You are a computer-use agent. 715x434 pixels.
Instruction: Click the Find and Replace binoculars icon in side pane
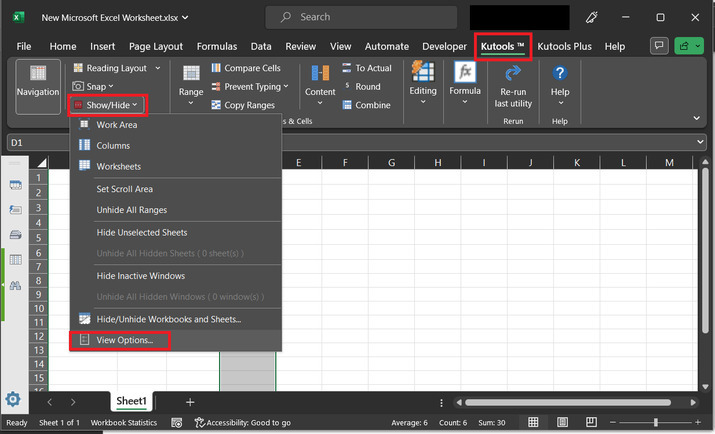(x=15, y=286)
